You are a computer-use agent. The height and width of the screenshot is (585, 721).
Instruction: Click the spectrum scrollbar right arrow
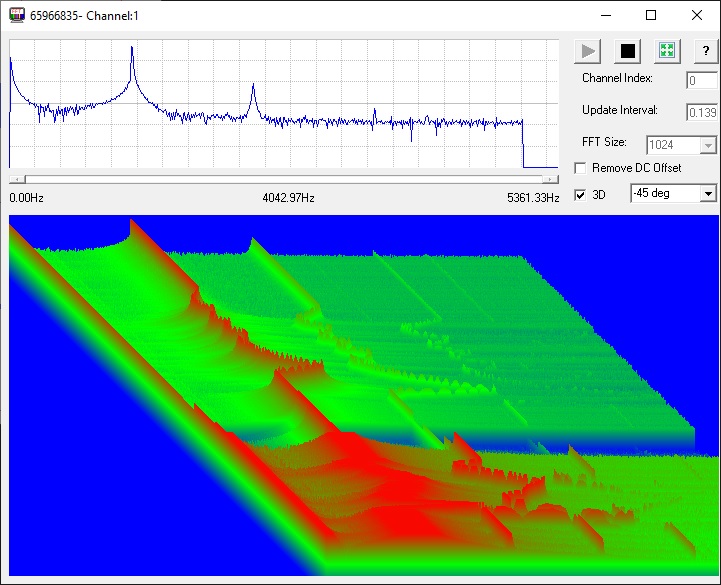pyautogui.click(x=551, y=179)
